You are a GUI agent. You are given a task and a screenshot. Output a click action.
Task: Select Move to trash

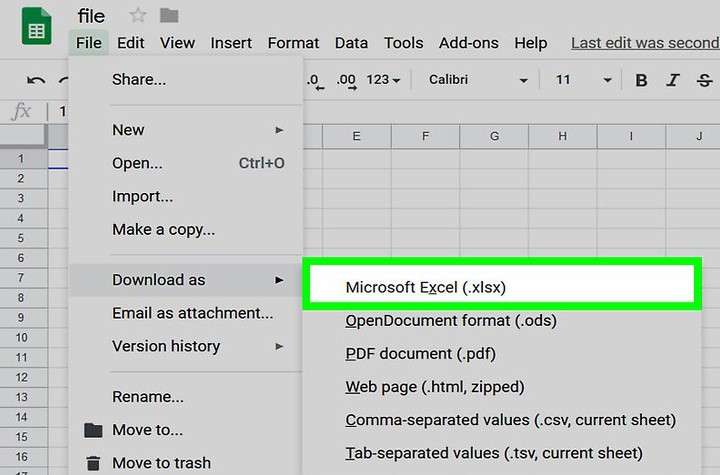click(186, 463)
